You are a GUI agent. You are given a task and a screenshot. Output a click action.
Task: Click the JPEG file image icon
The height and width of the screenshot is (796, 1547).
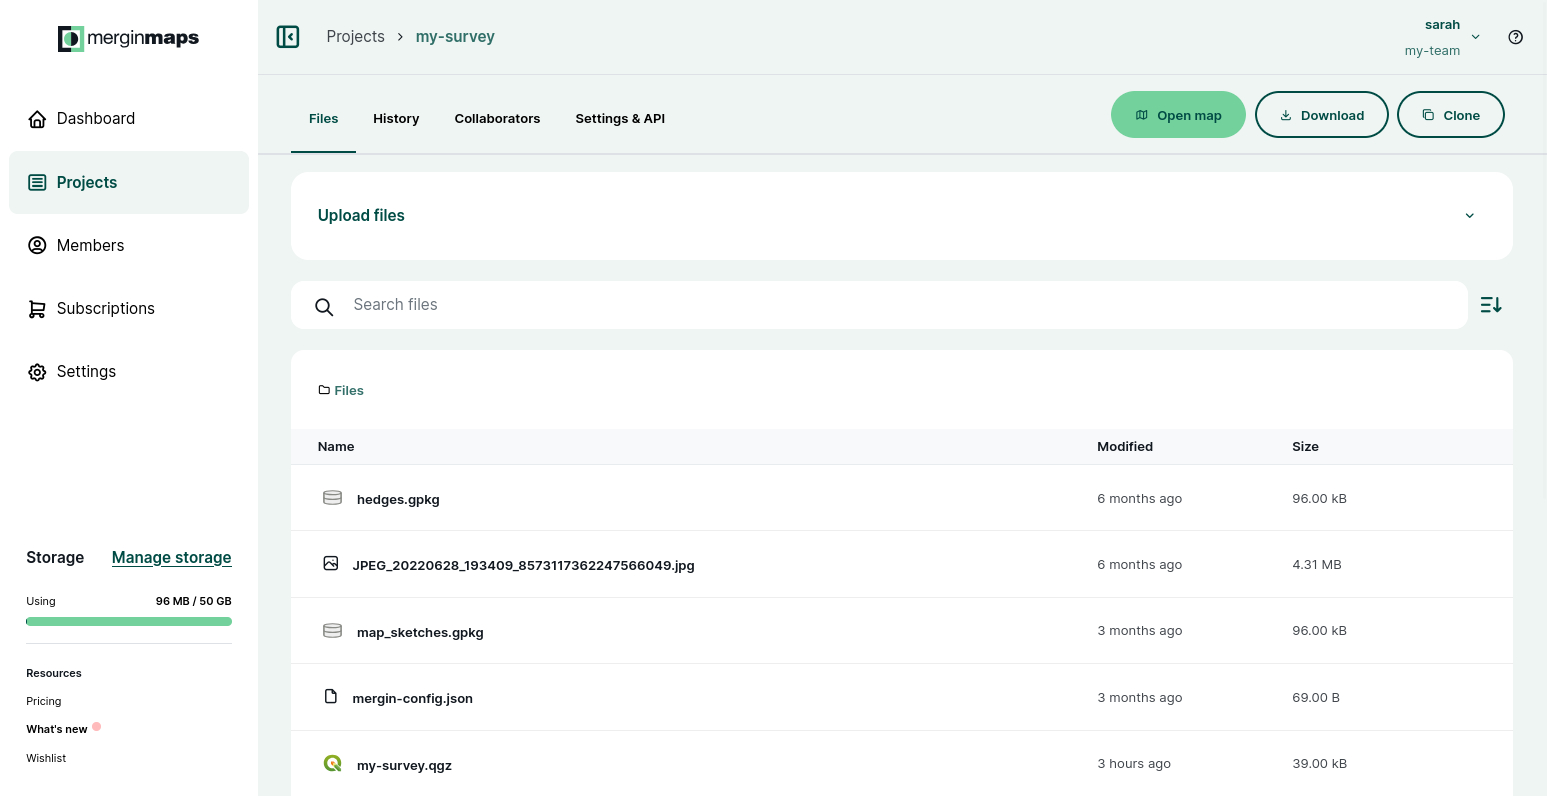pyautogui.click(x=331, y=564)
